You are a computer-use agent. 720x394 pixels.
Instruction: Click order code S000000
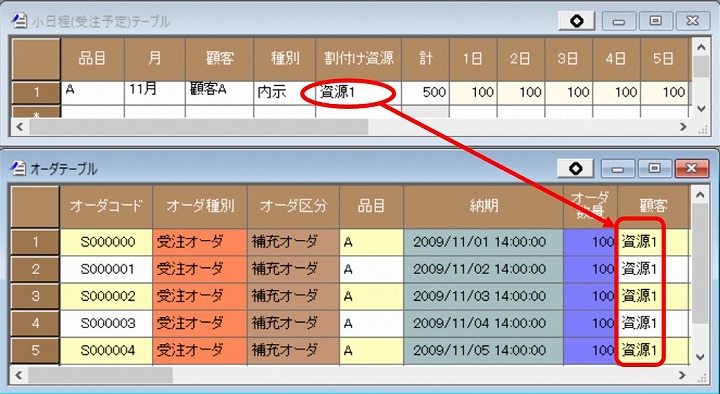pyautogui.click(x=106, y=242)
